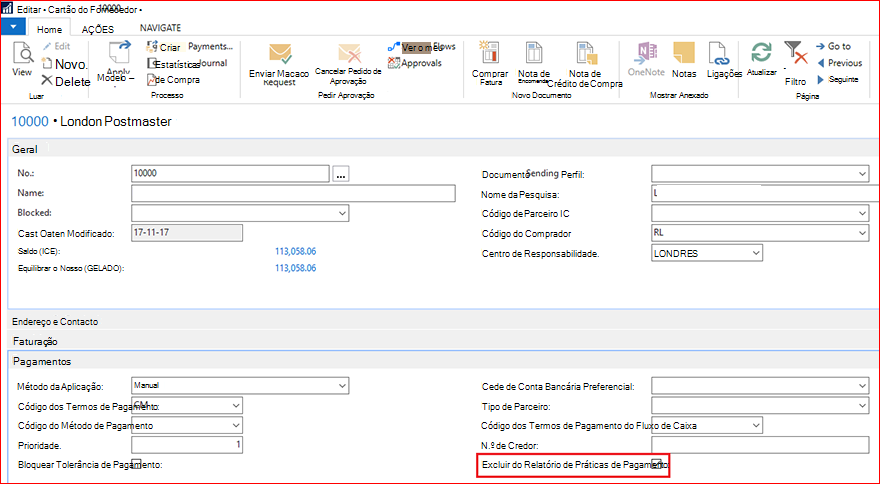Expand the Faturação section
Image resolution: width=880 pixels, height=484 pixels.
click(x=443, y=341)
